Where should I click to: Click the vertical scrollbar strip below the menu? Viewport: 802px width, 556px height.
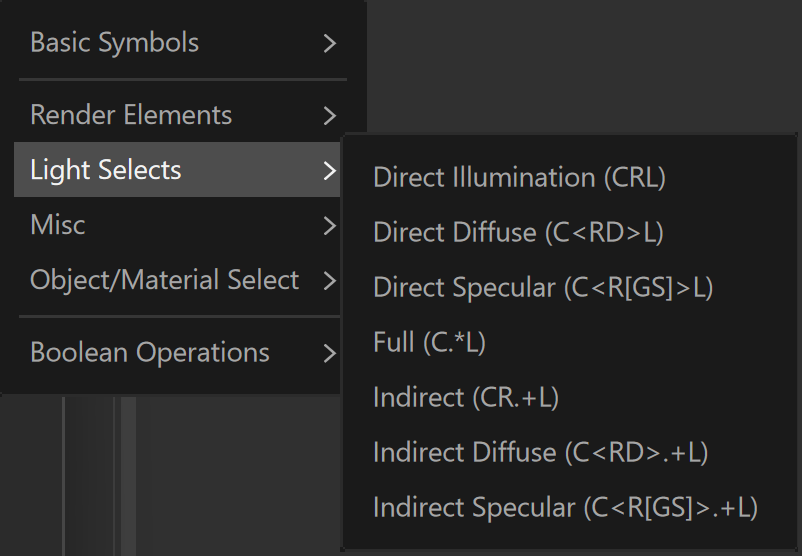point(128,476)
